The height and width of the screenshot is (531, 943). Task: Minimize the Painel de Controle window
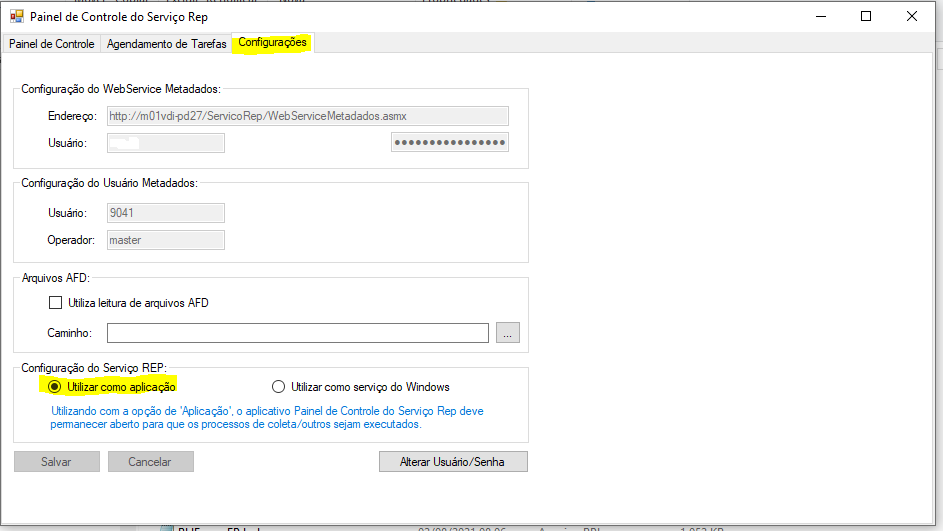click(820, 16)
